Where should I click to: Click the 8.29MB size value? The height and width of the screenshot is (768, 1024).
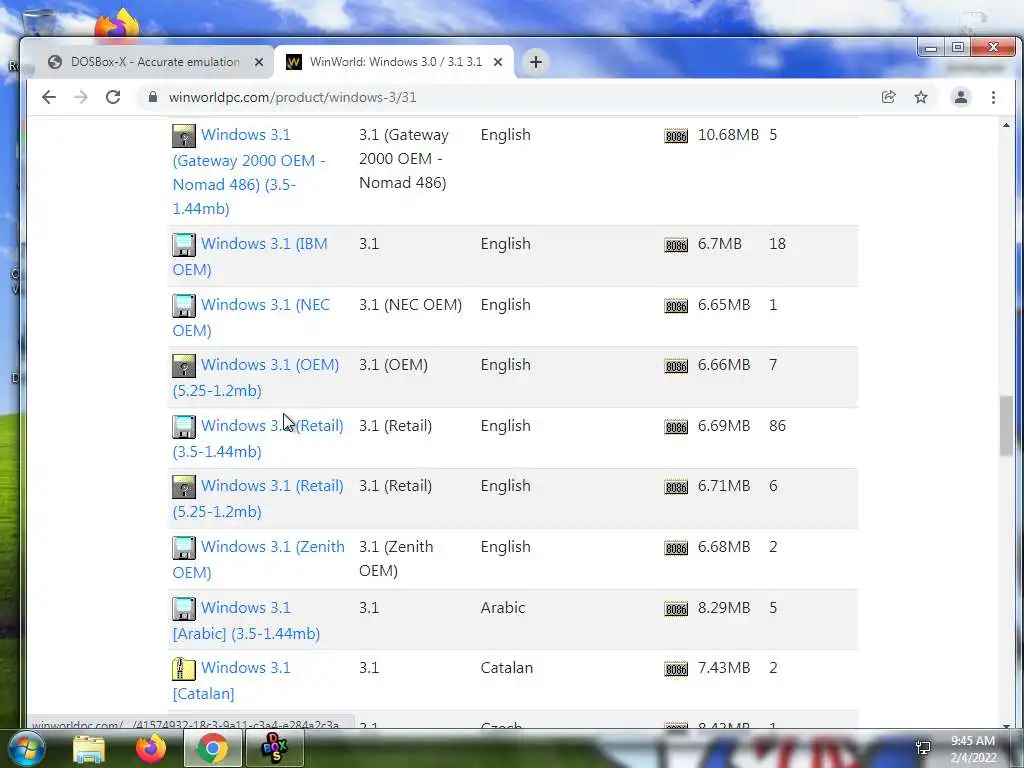pos(724,607)
